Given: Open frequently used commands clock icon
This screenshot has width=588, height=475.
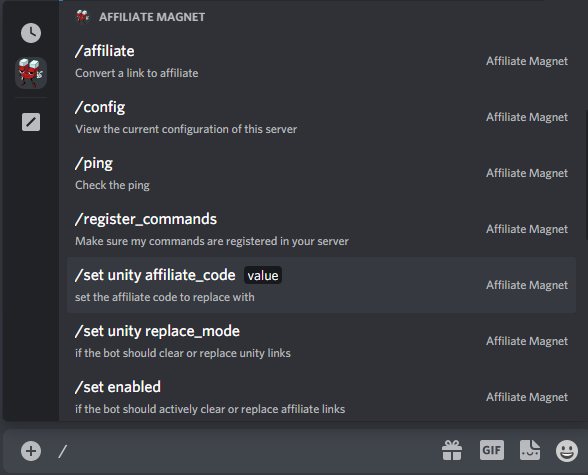Looking at the screenshot, I should pyautogui.click(x=31, y=33).
